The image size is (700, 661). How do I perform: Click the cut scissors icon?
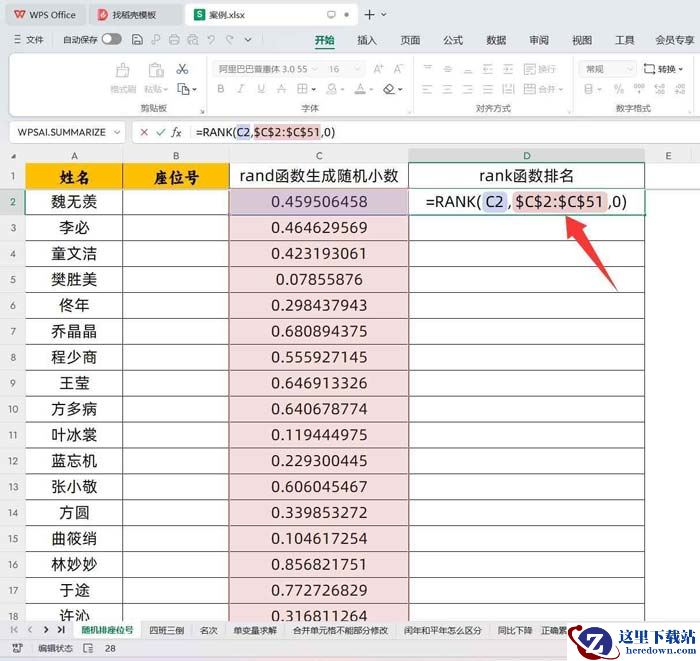click(x=182, y=69)
